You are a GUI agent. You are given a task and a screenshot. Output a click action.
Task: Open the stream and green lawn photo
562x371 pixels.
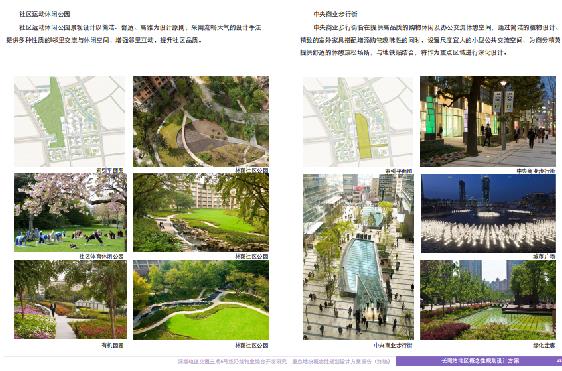(x=201, y=213)
